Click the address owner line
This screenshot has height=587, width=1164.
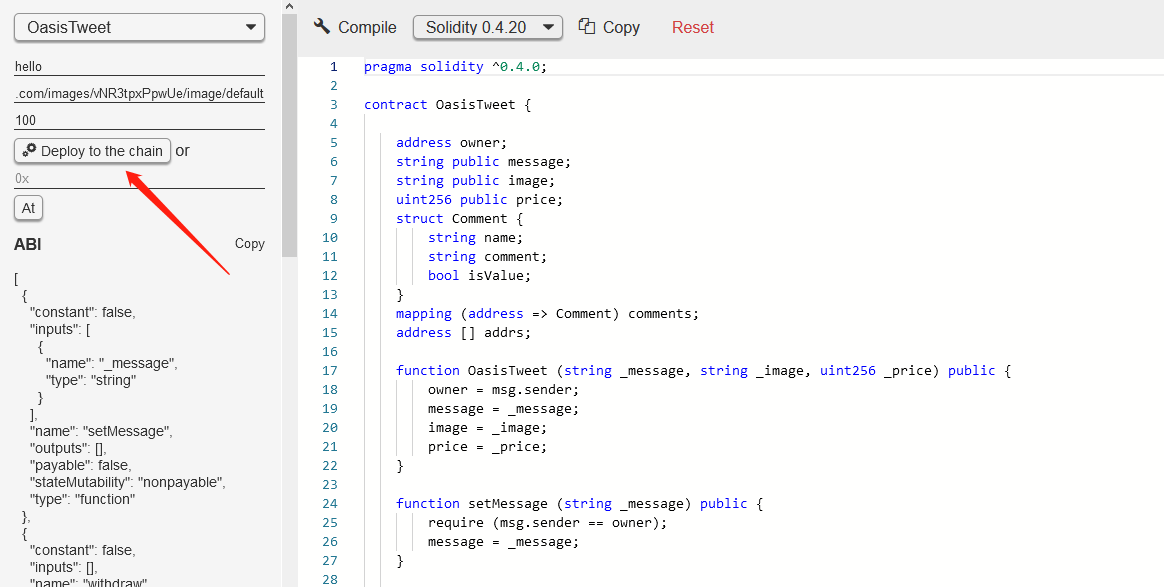pos(451,142)
